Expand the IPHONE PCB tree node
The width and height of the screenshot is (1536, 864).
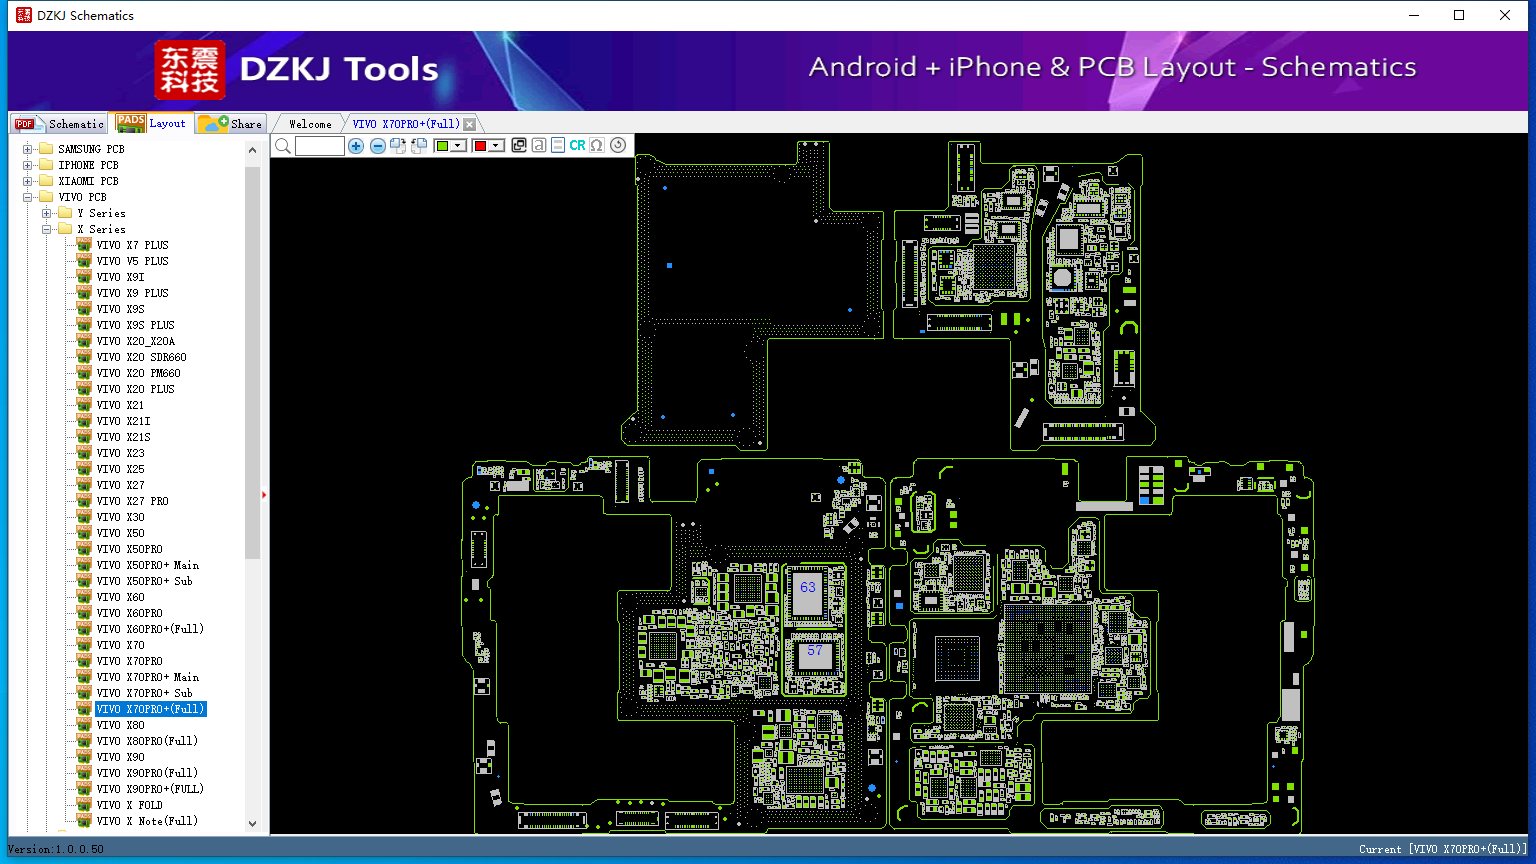[28, 165]
